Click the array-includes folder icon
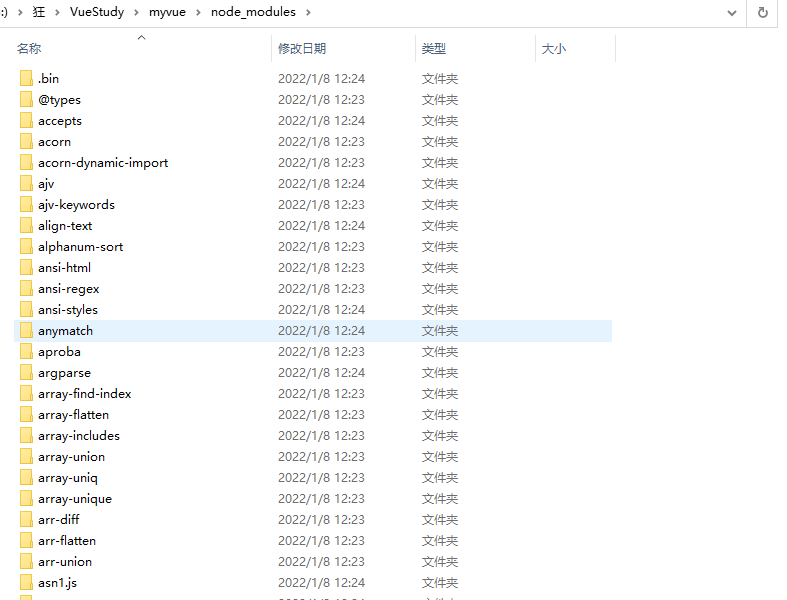This screenshot has width=787, height=600. [x=27, y=435]
